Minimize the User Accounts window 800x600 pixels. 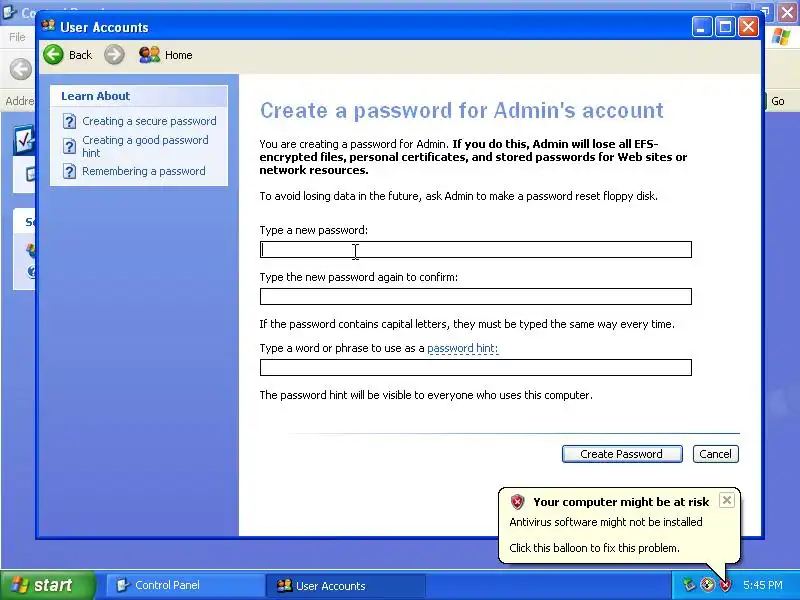(x=702, y=27)
